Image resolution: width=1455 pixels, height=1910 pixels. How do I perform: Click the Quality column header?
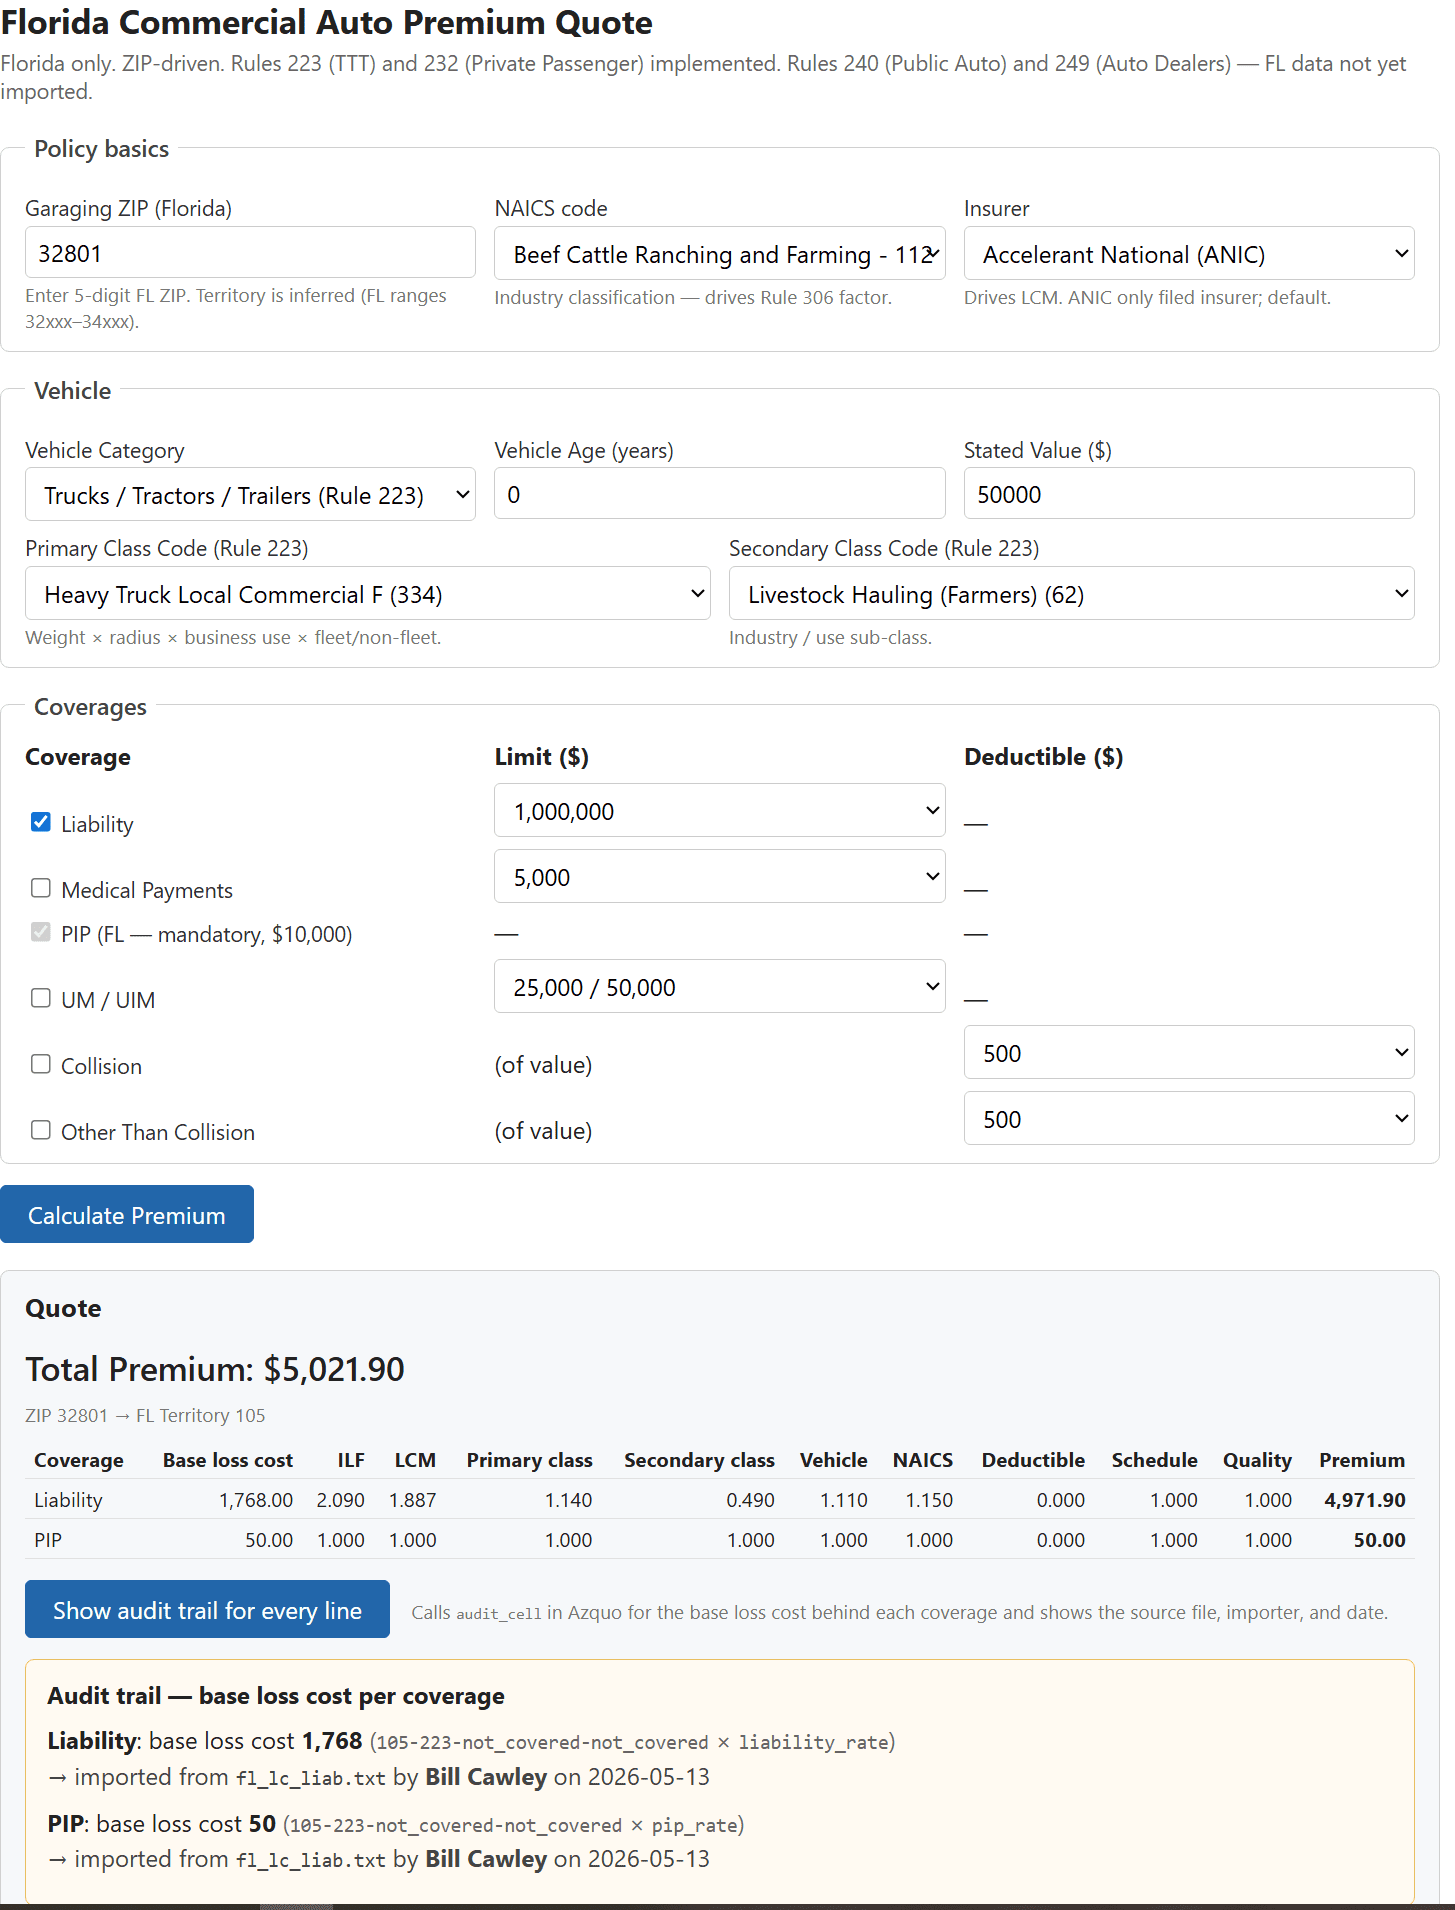click(x=1257, y=1460)
